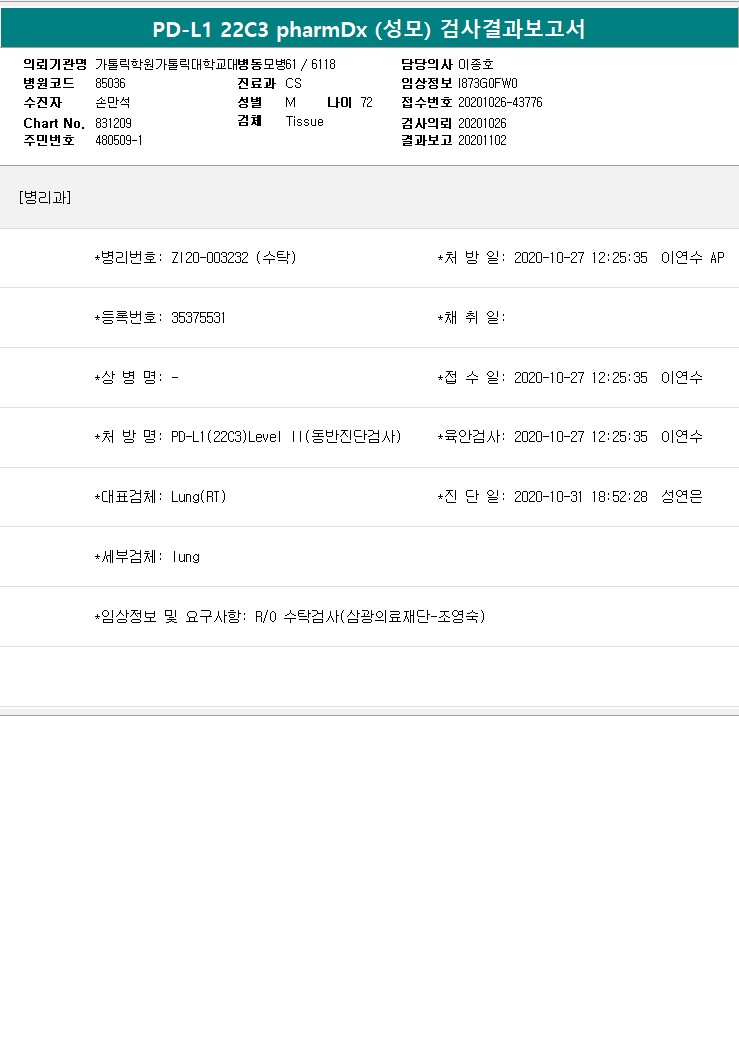Select diagnosis date '2020-10-31 18:52:28'
The image size is (739, 1040).
pyautogui.click(x=580, y=497)
